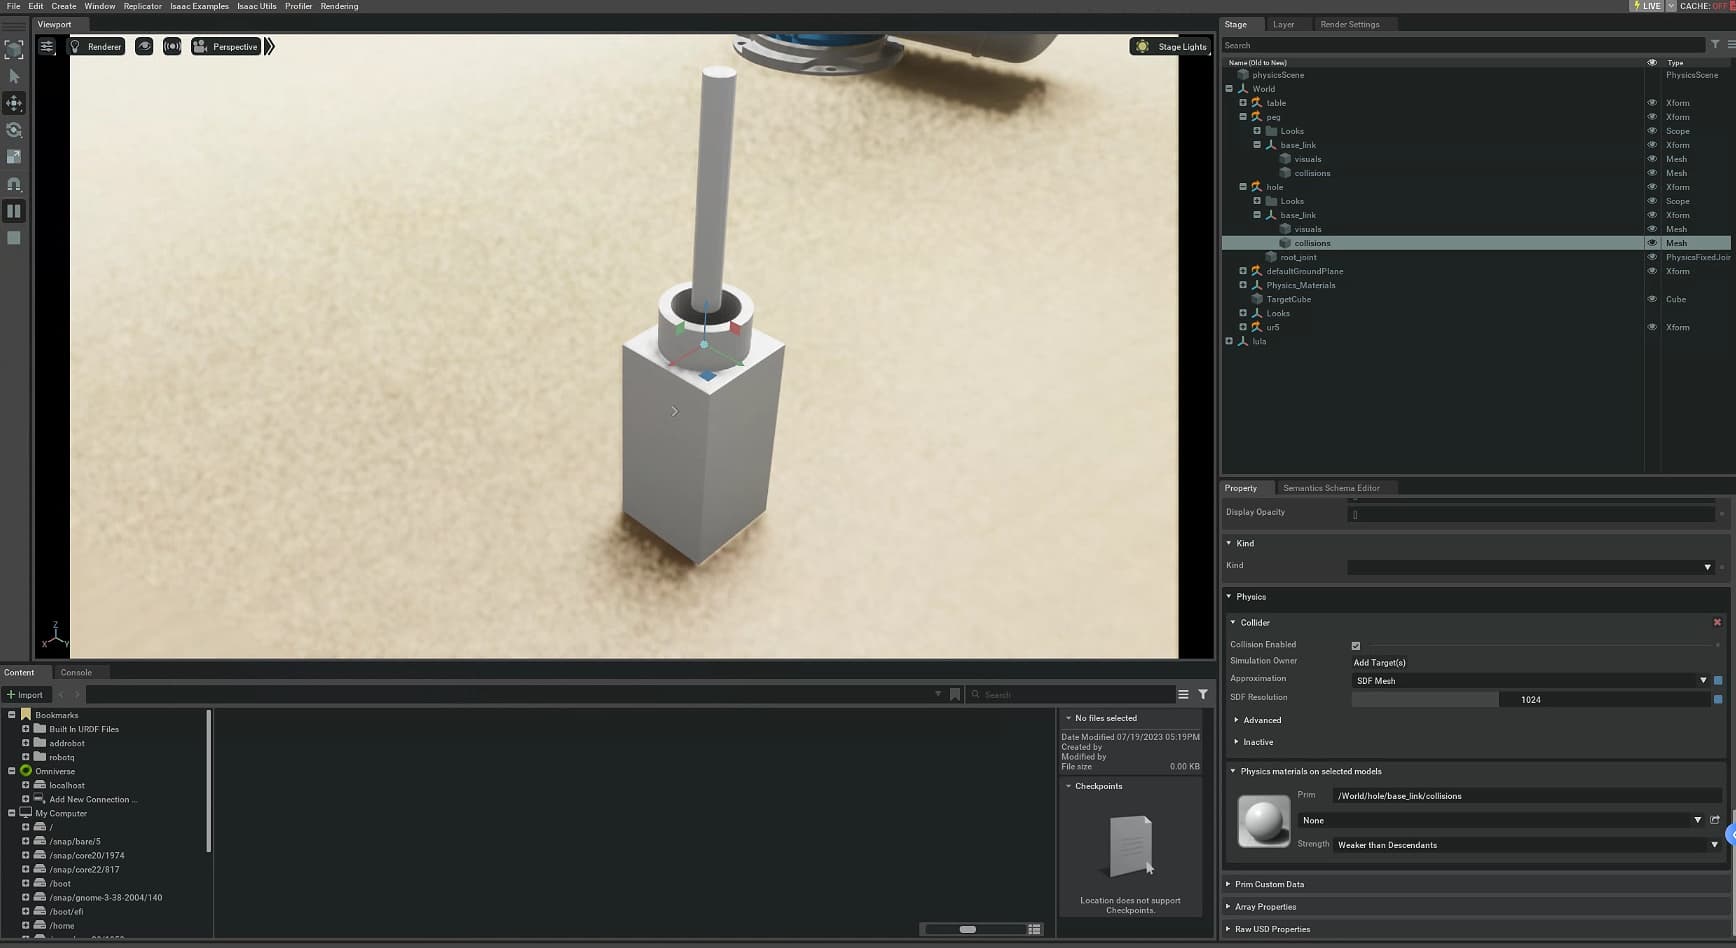Select the Scale gizmo tool

click(14, 157)
